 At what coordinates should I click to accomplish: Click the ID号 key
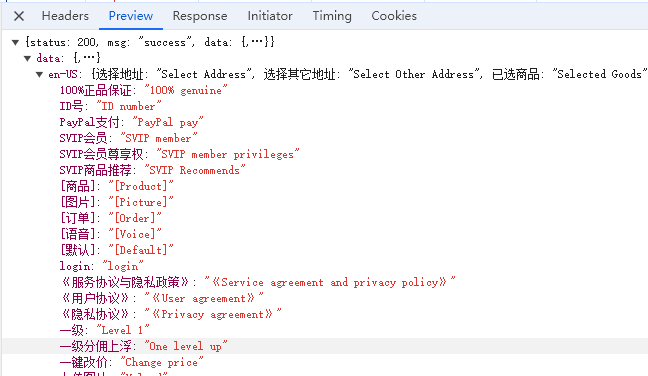tap(71, 106)
